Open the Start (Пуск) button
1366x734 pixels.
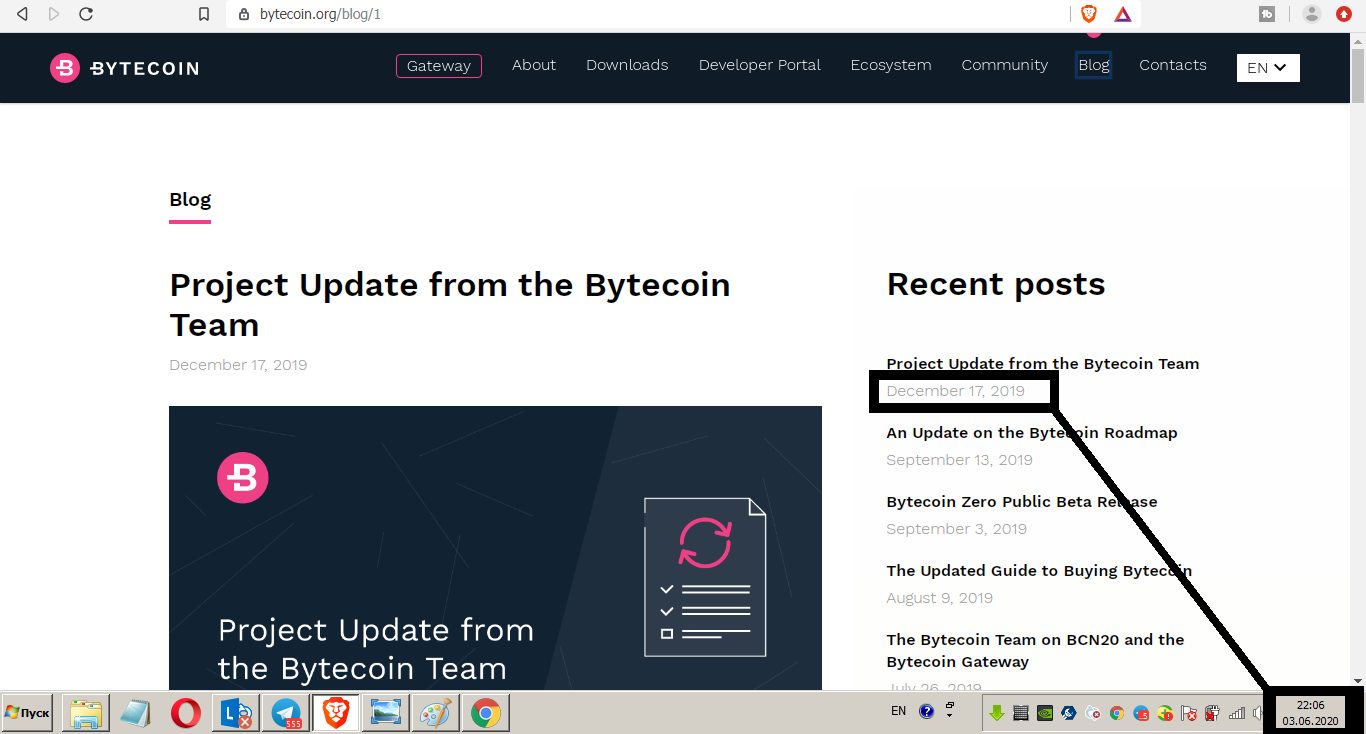[28, 713]
